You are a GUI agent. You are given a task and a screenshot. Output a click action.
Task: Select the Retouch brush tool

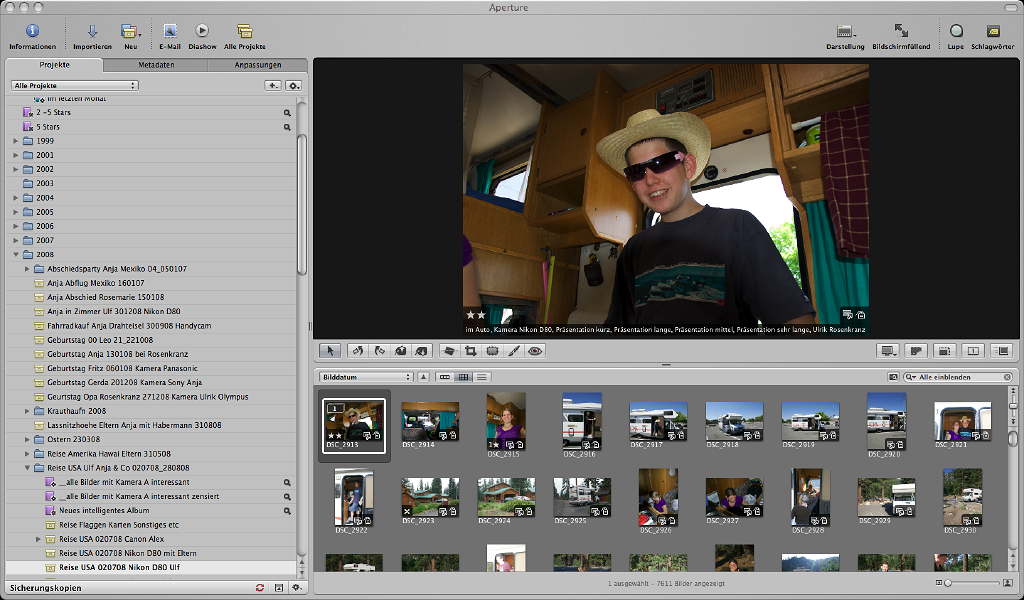(x=513, y=351)
